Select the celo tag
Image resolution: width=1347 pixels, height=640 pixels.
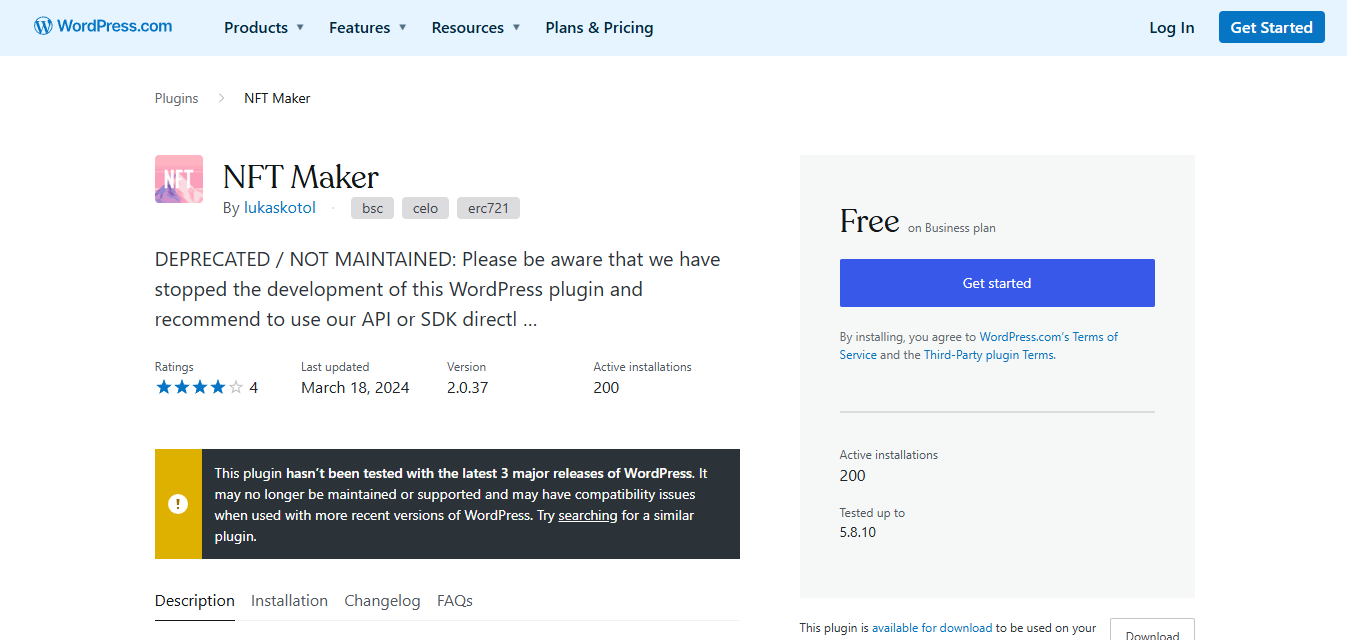pyautogui.click(x=425, y=208)
